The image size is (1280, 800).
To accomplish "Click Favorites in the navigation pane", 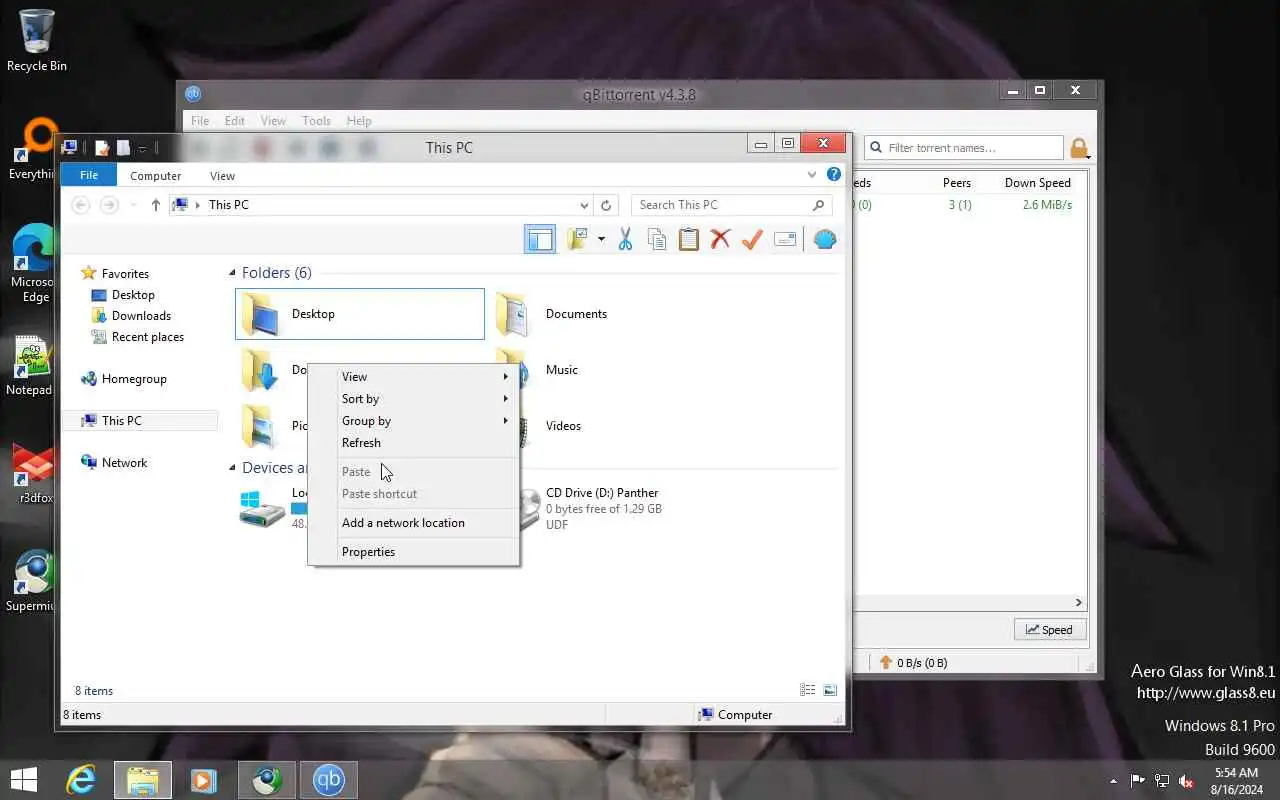I will [125, 274].
